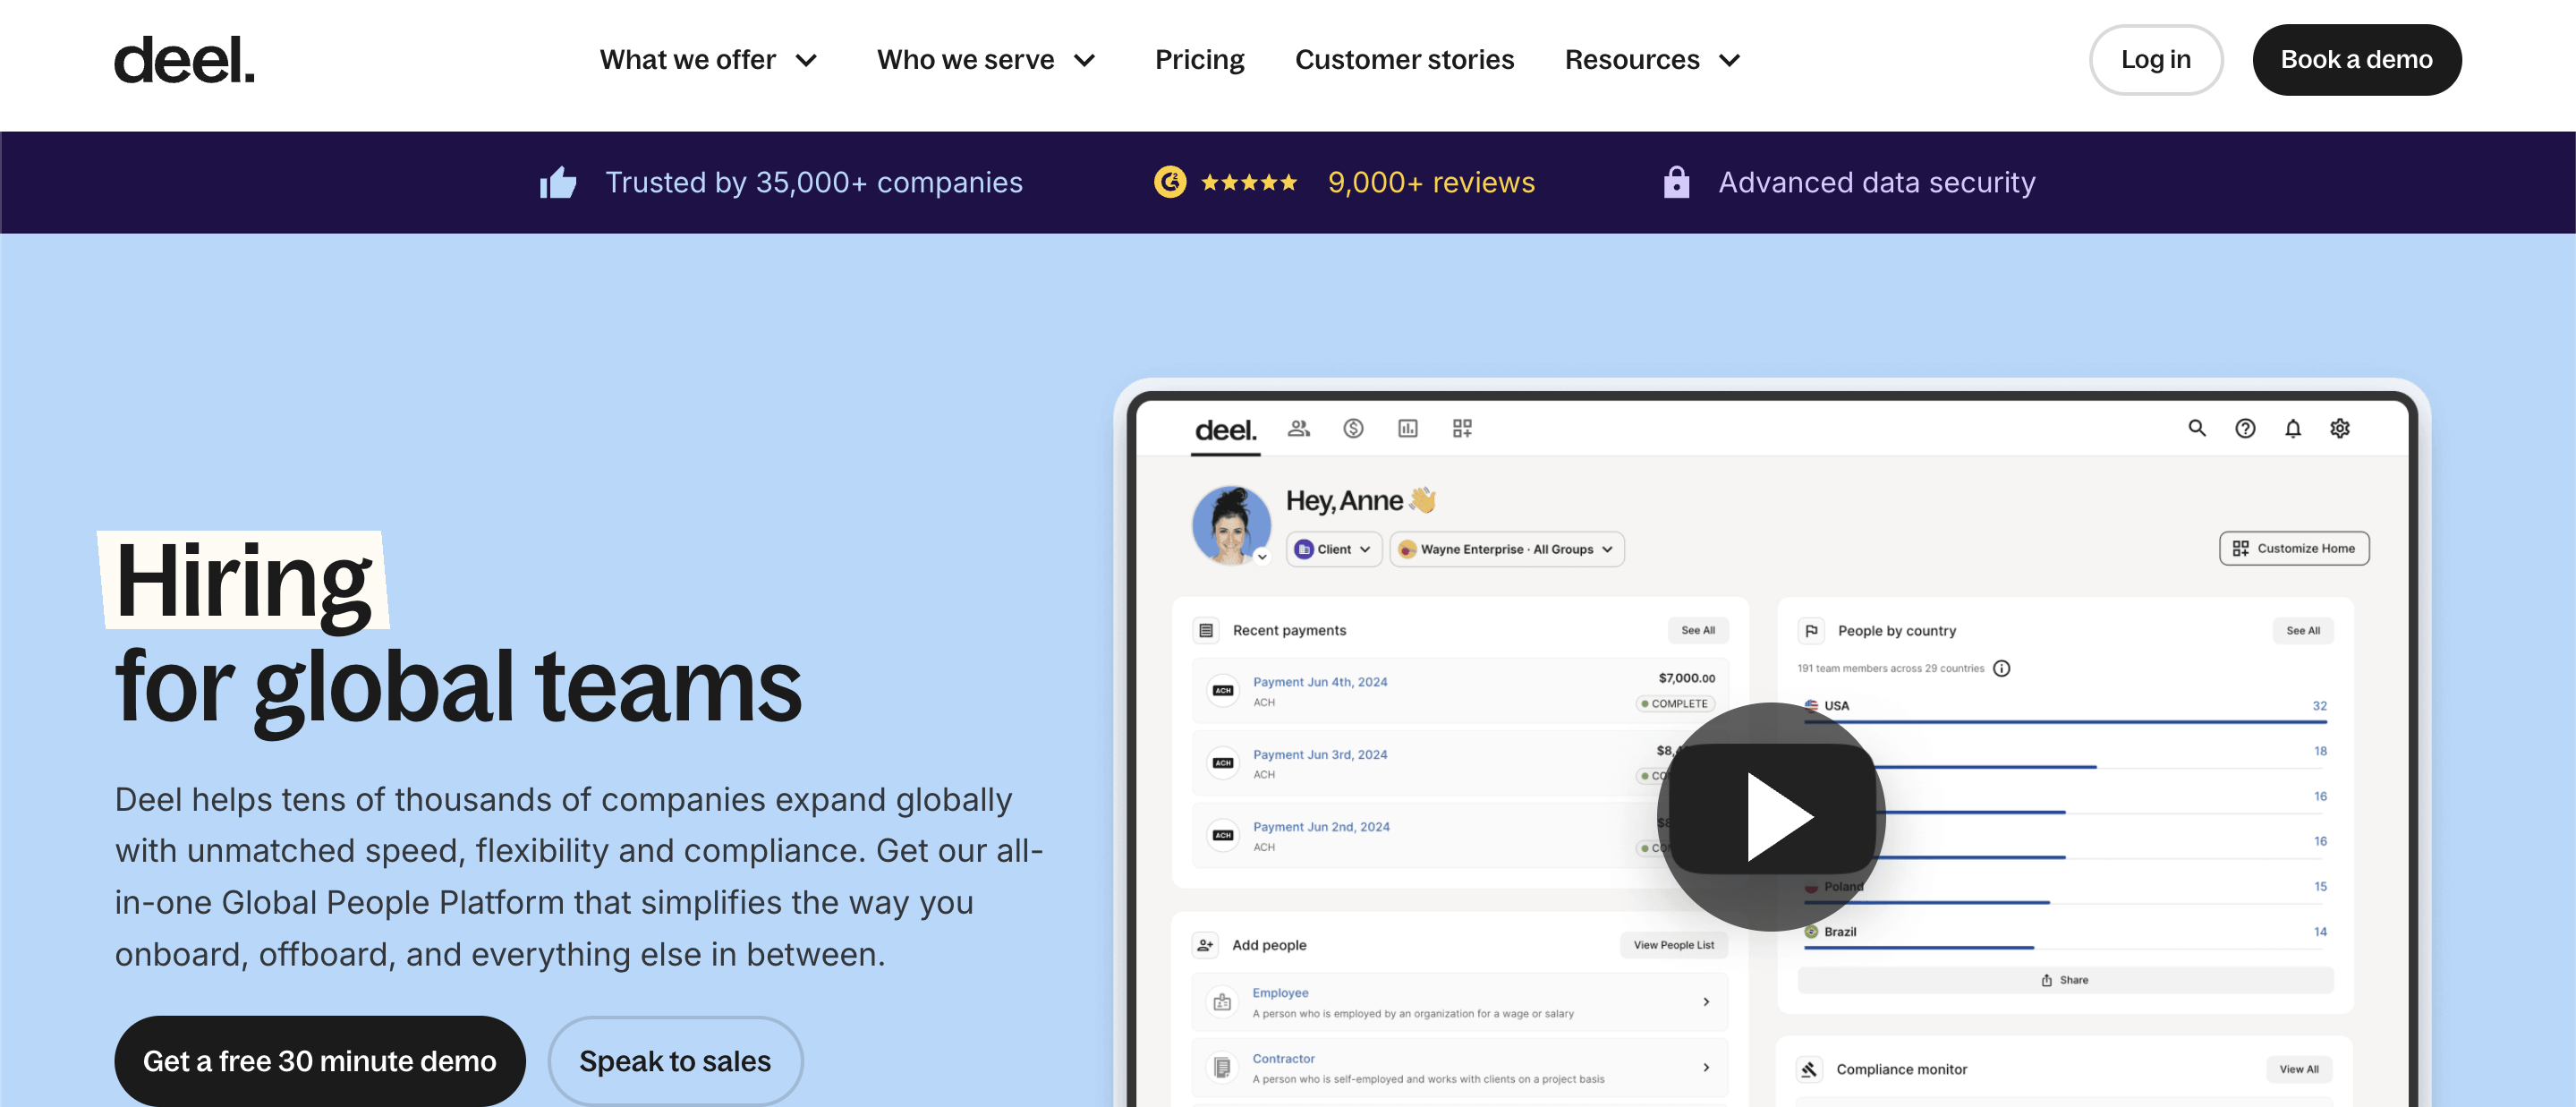This screenshot has width=2576, height=1107.
Task: Click the help question mark in the dashboard preview
Action: click(2244, 428)
